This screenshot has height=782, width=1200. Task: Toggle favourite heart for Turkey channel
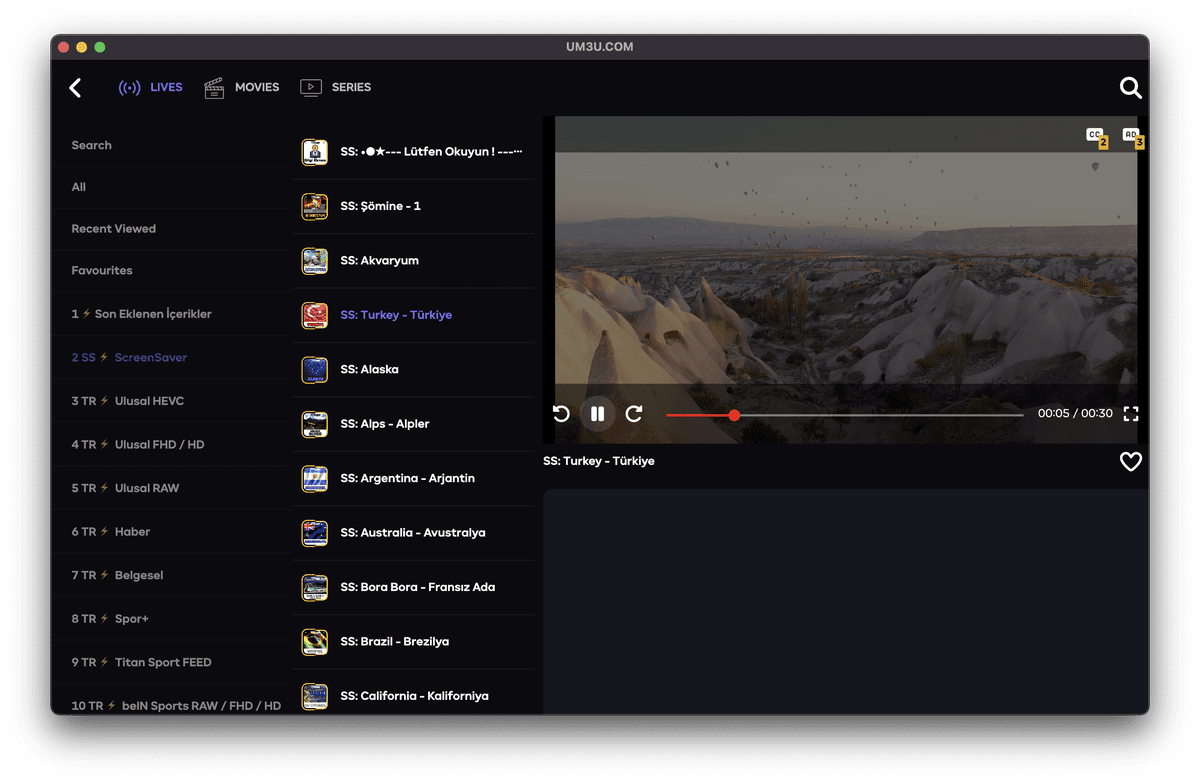click(1130, 462)
